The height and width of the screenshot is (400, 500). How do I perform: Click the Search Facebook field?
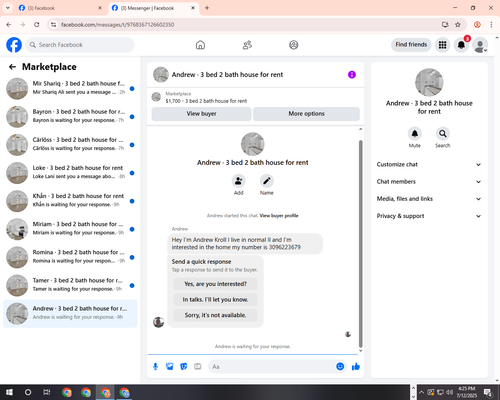pyautogui.click(x=80, y=45)
